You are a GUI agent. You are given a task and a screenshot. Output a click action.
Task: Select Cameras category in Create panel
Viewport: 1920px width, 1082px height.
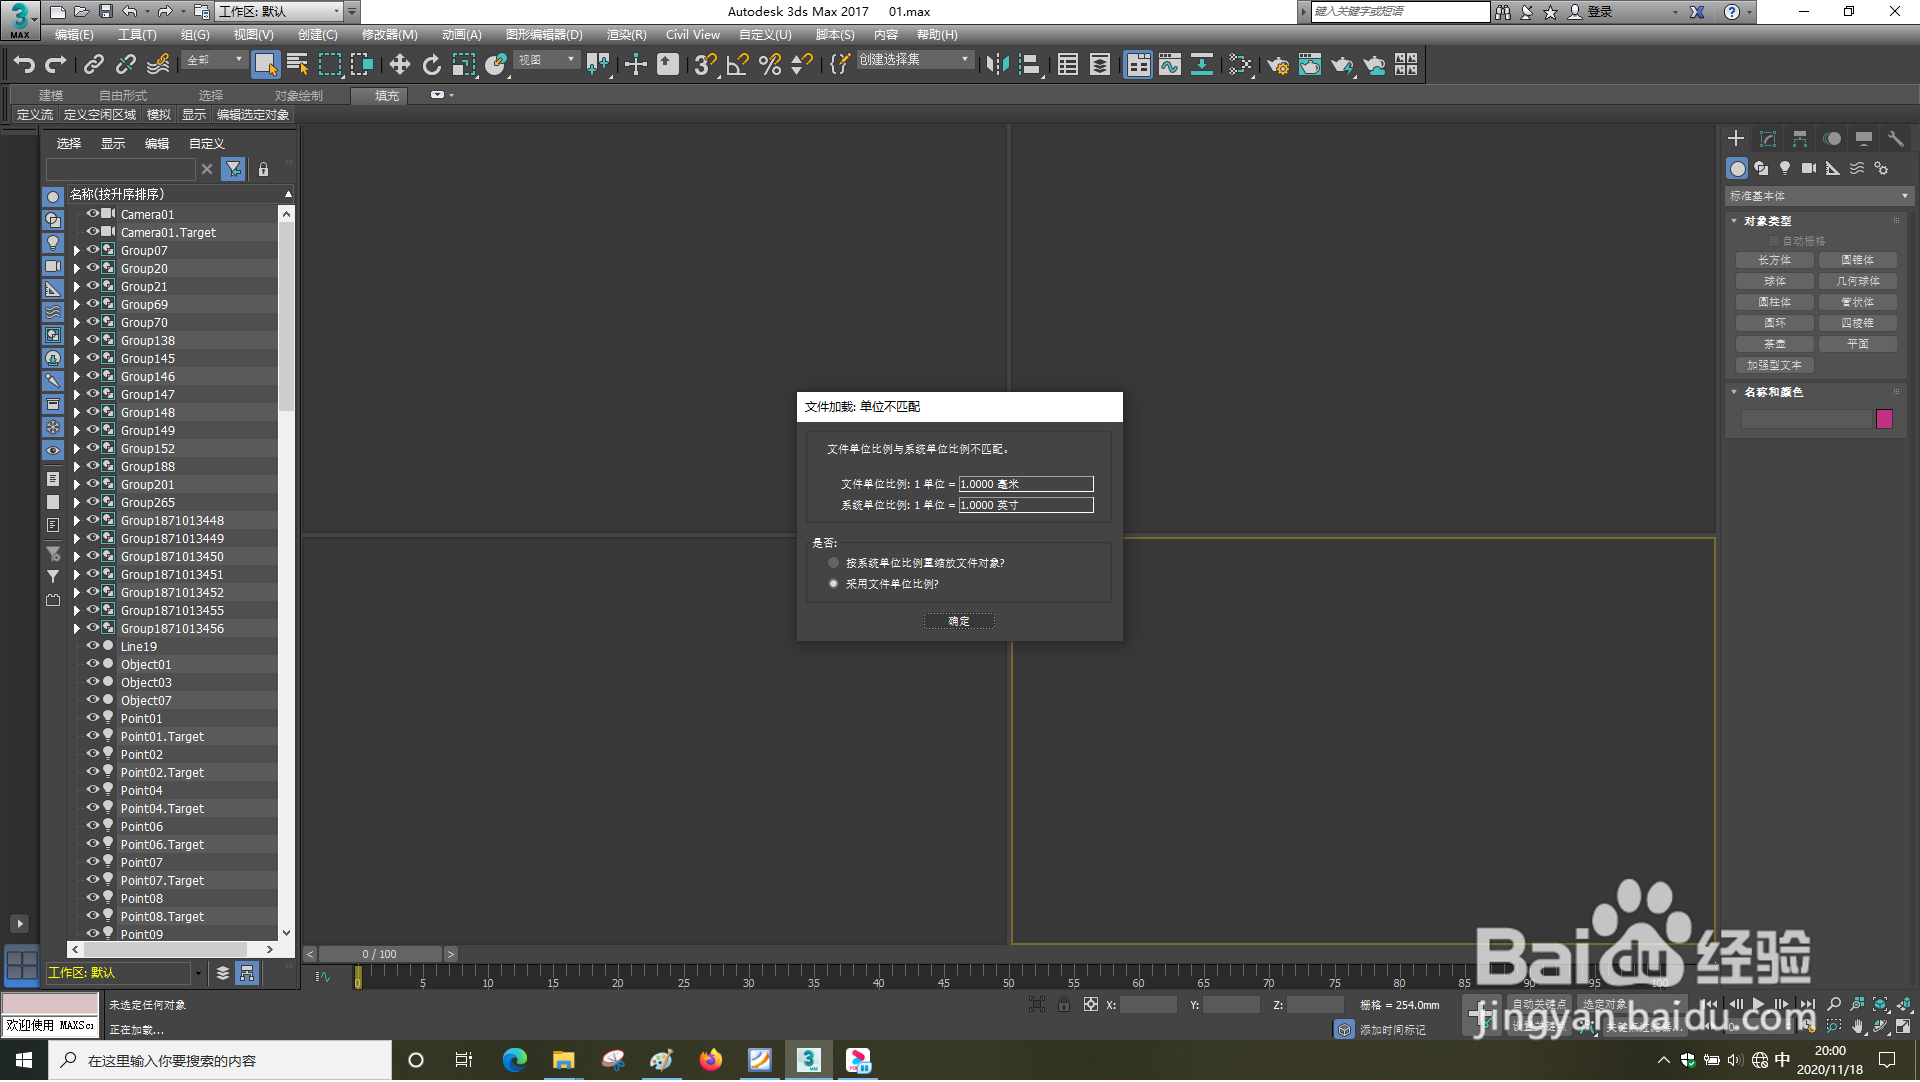[1809, 168]
